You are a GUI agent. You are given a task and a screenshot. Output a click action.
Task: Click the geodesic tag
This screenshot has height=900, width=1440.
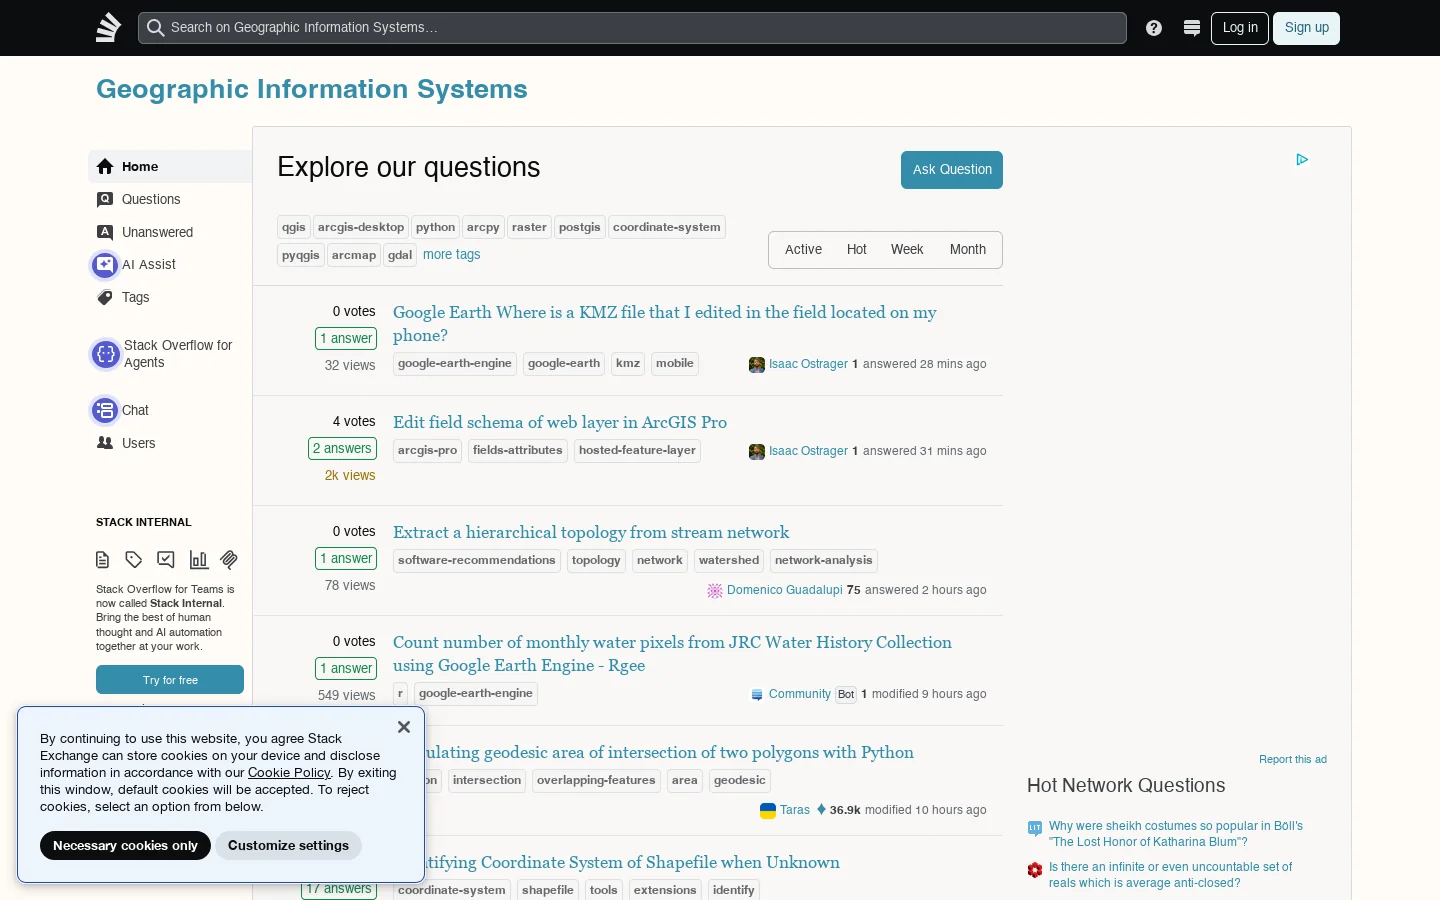point(740,781)
